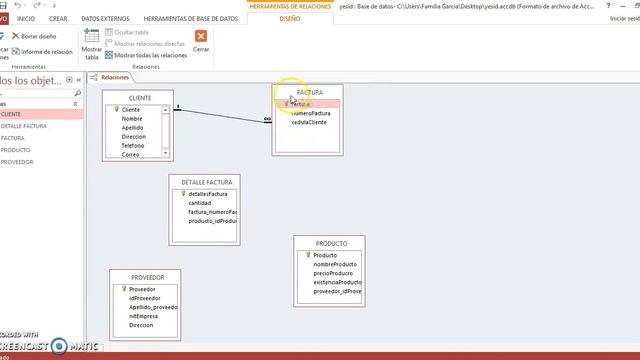
Task: Open the INICIO ribbon tab
Action: click(x=26, y=19)
